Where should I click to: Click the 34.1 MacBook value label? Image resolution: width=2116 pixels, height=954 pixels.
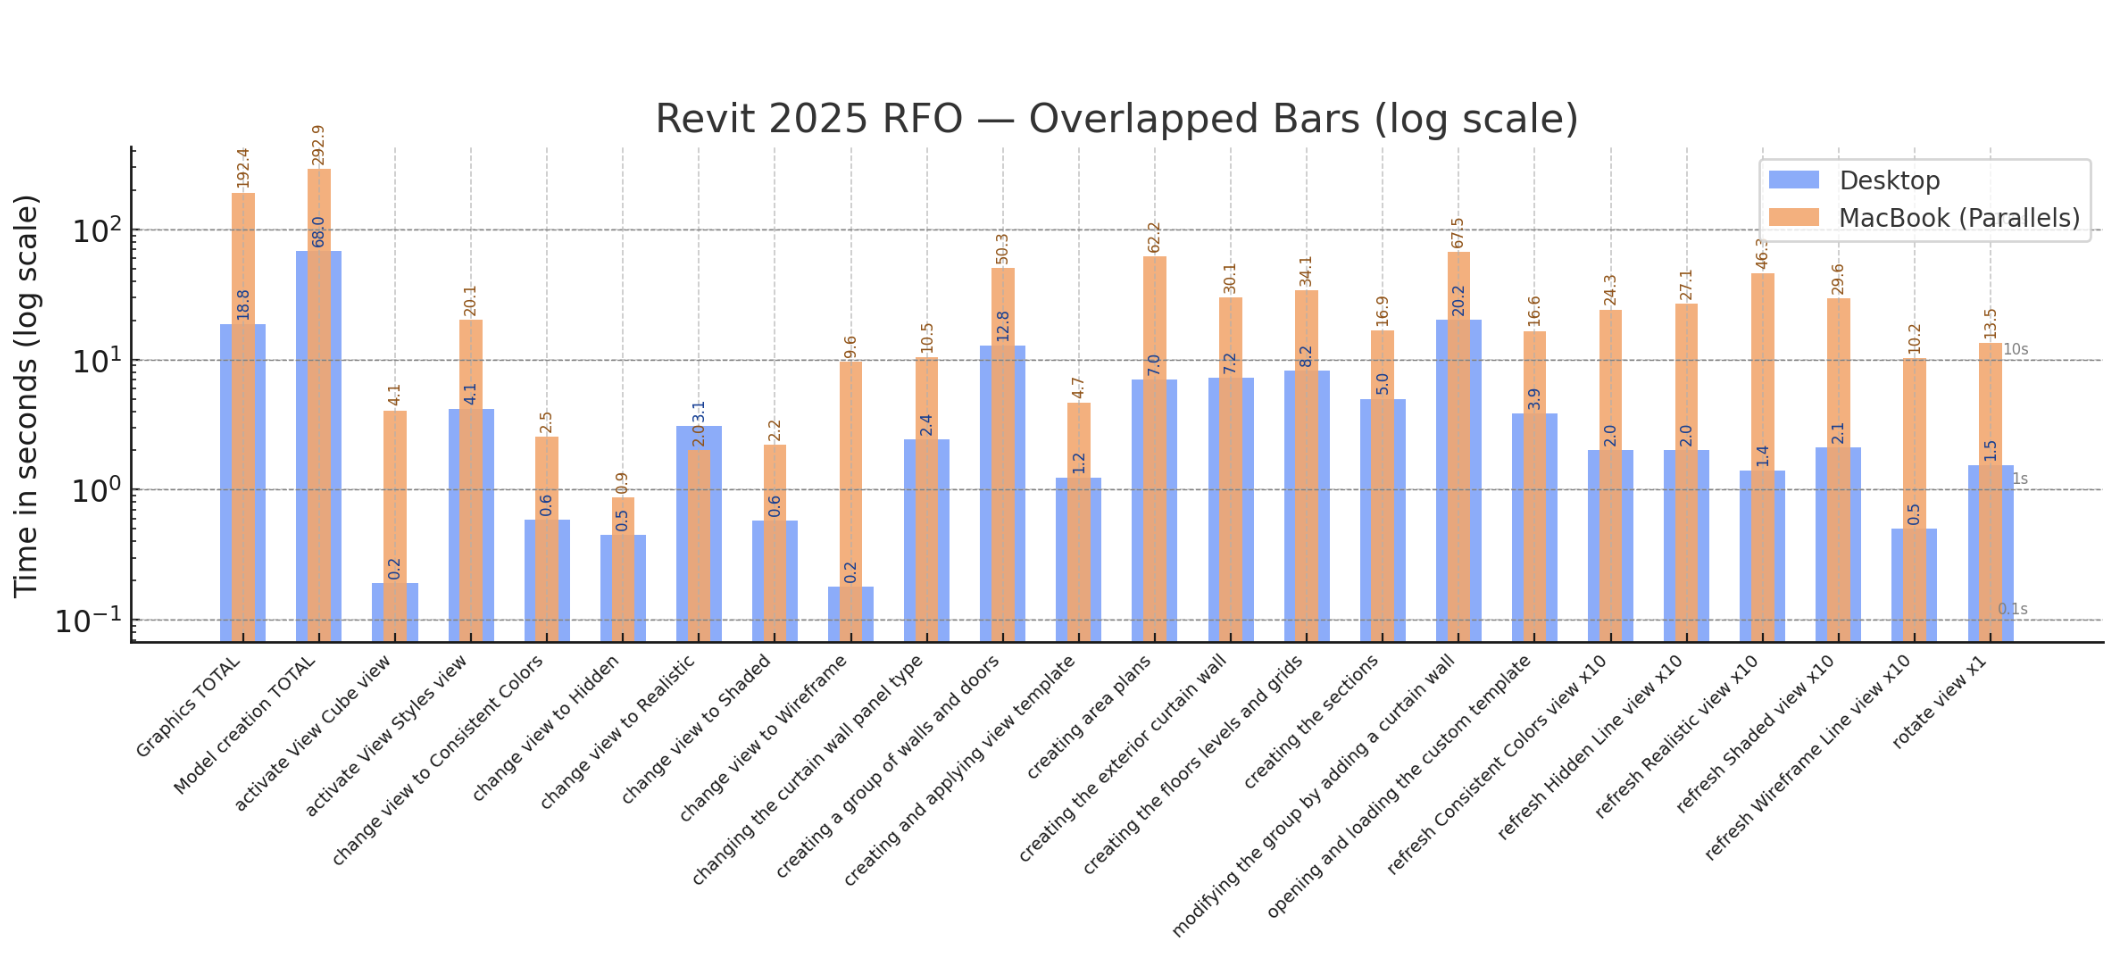pos(1307,271)
